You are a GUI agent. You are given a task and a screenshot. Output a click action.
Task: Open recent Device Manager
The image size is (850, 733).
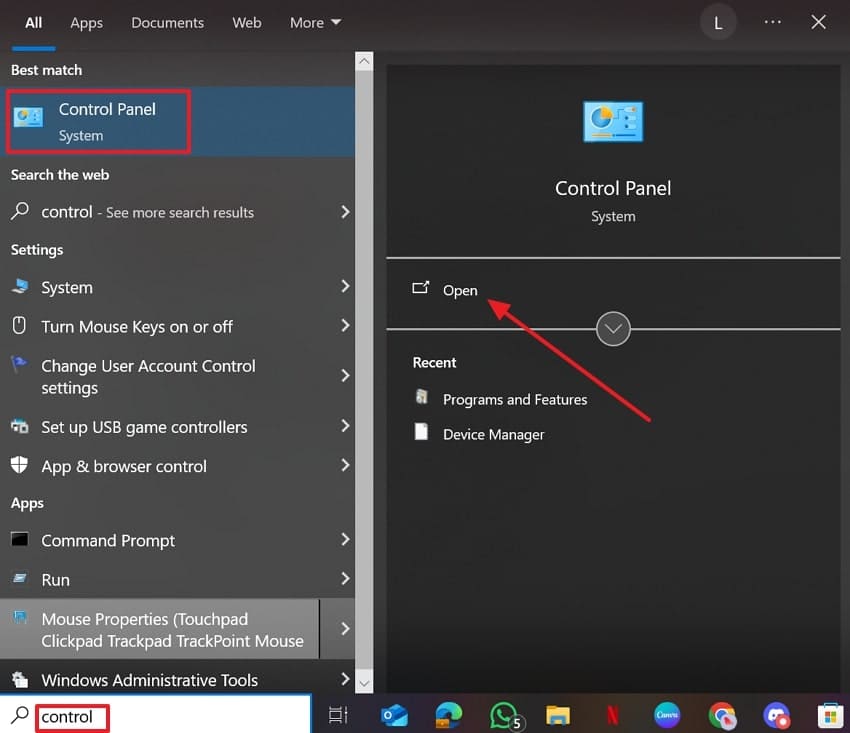point(494,434)
